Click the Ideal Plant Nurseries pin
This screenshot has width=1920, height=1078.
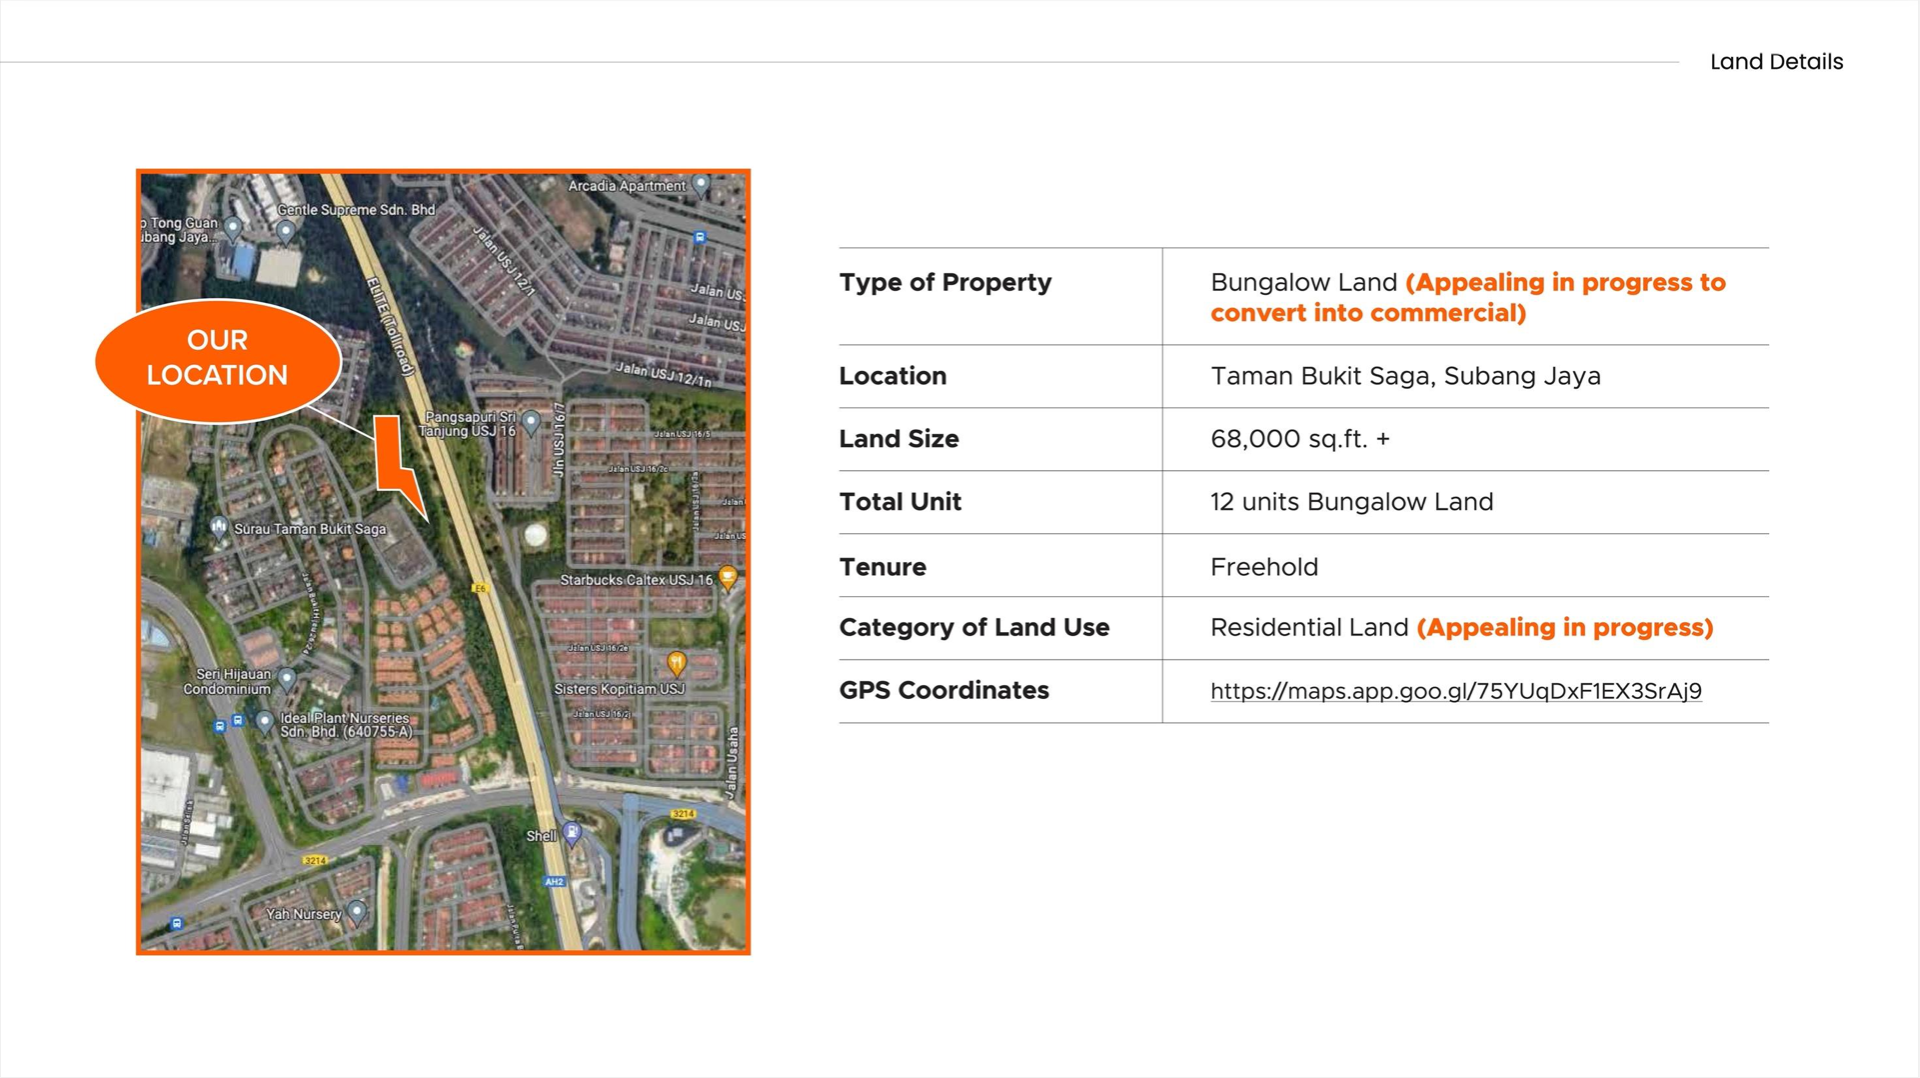264,721
